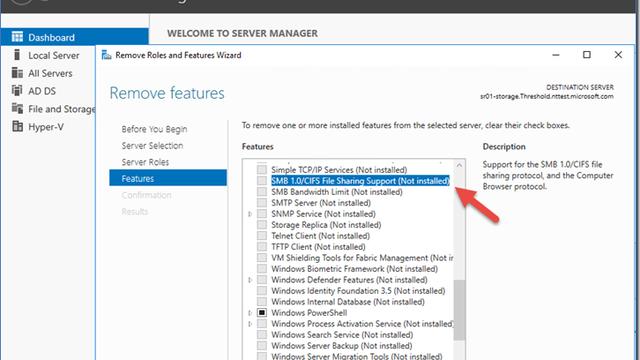This screenshot has width=640, height=360.
Task: Select Windows Search Service row
Action: (342, 335)
